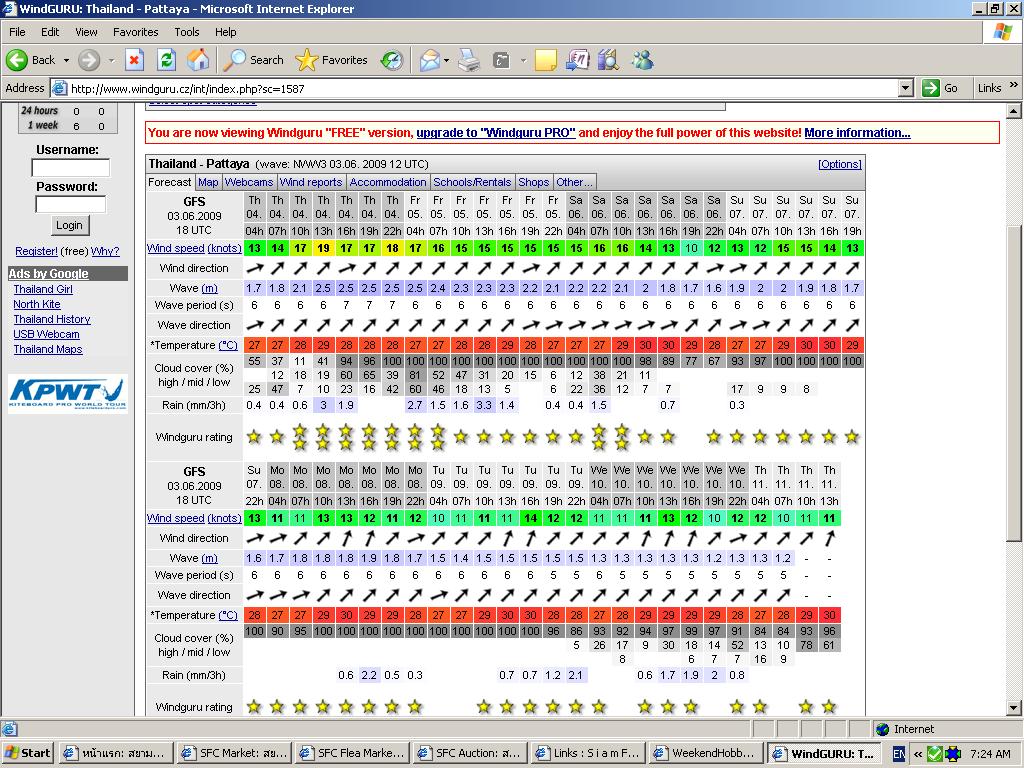This screenshot has width=1024, height=768.
Task: Open the Favorites menu in menu bar
Action: (x=135, y=32)
